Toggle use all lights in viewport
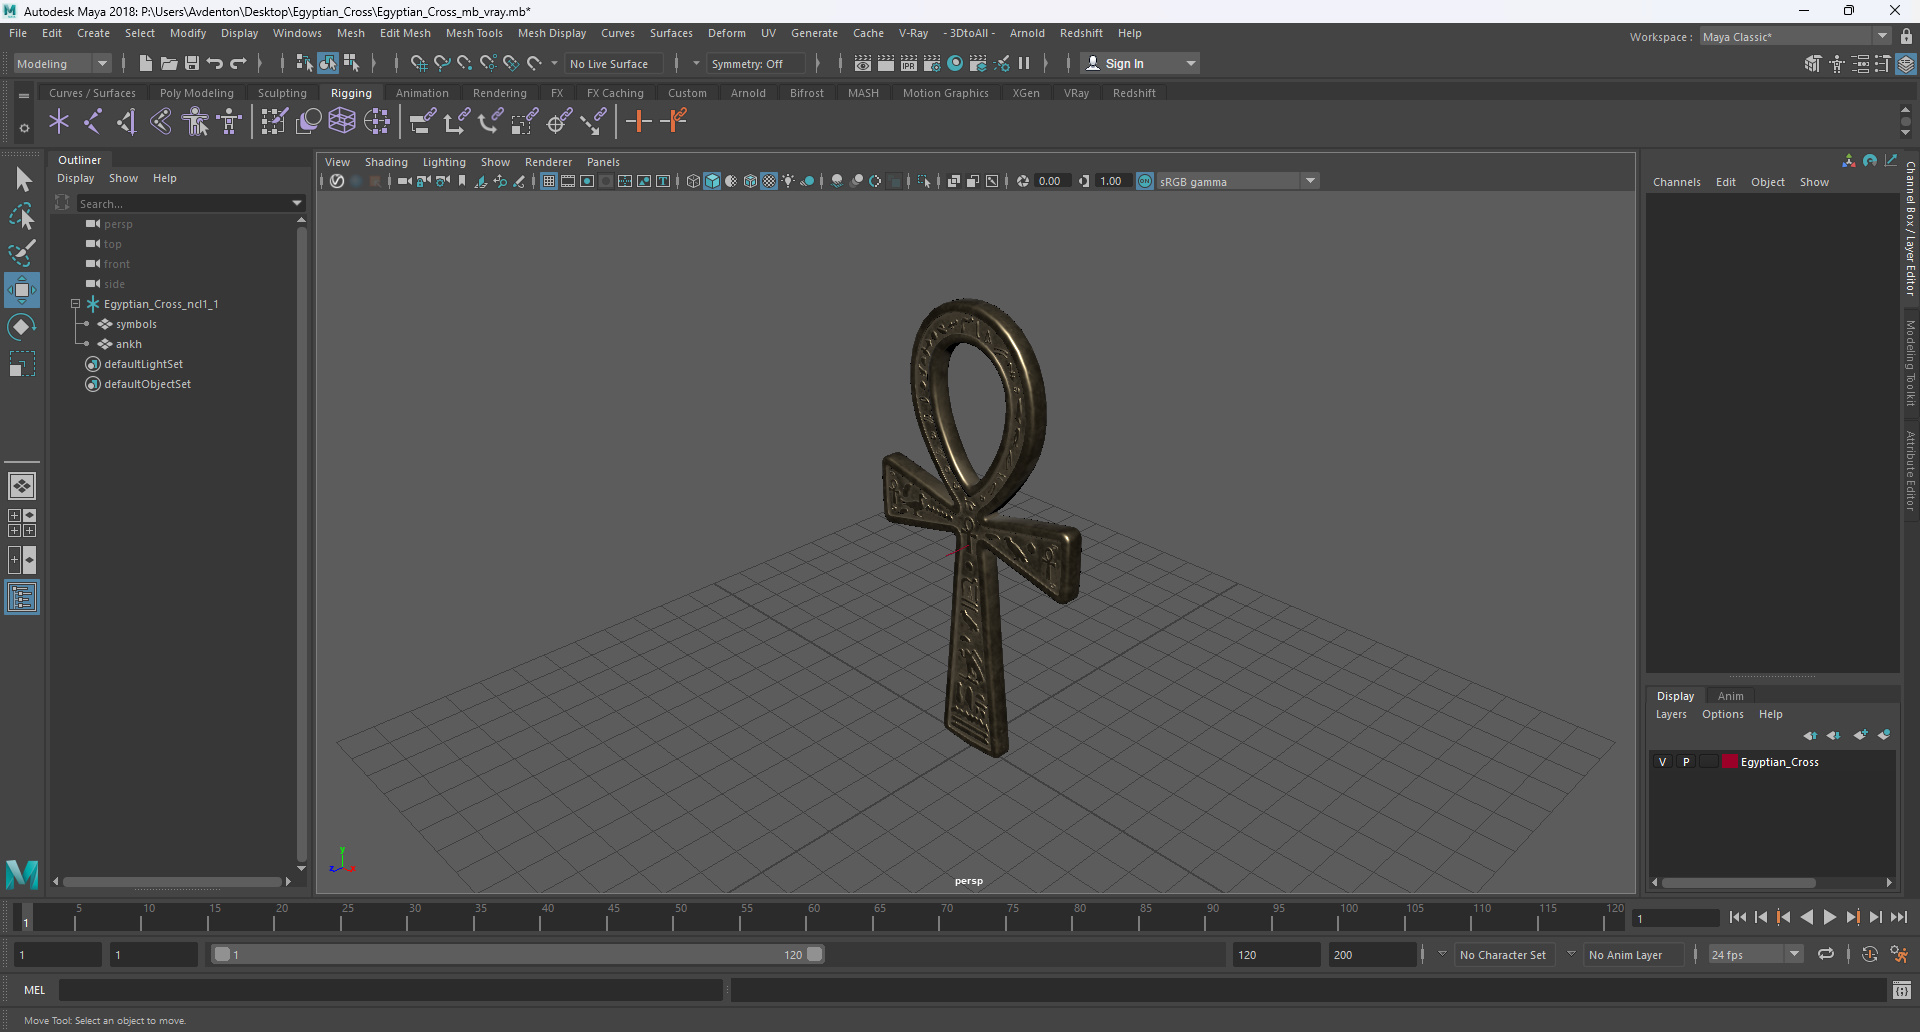 (788, 181)
